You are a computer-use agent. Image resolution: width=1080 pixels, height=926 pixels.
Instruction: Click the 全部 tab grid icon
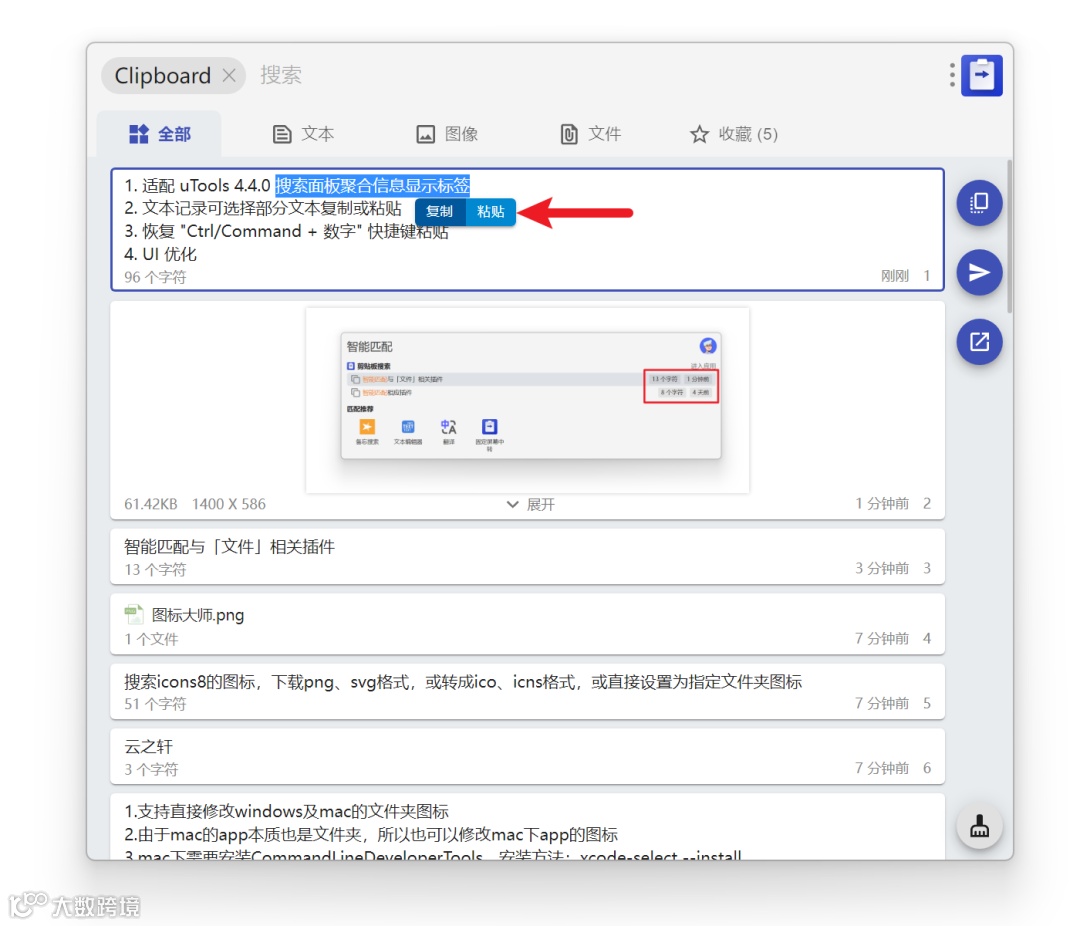tap(139, 134)
